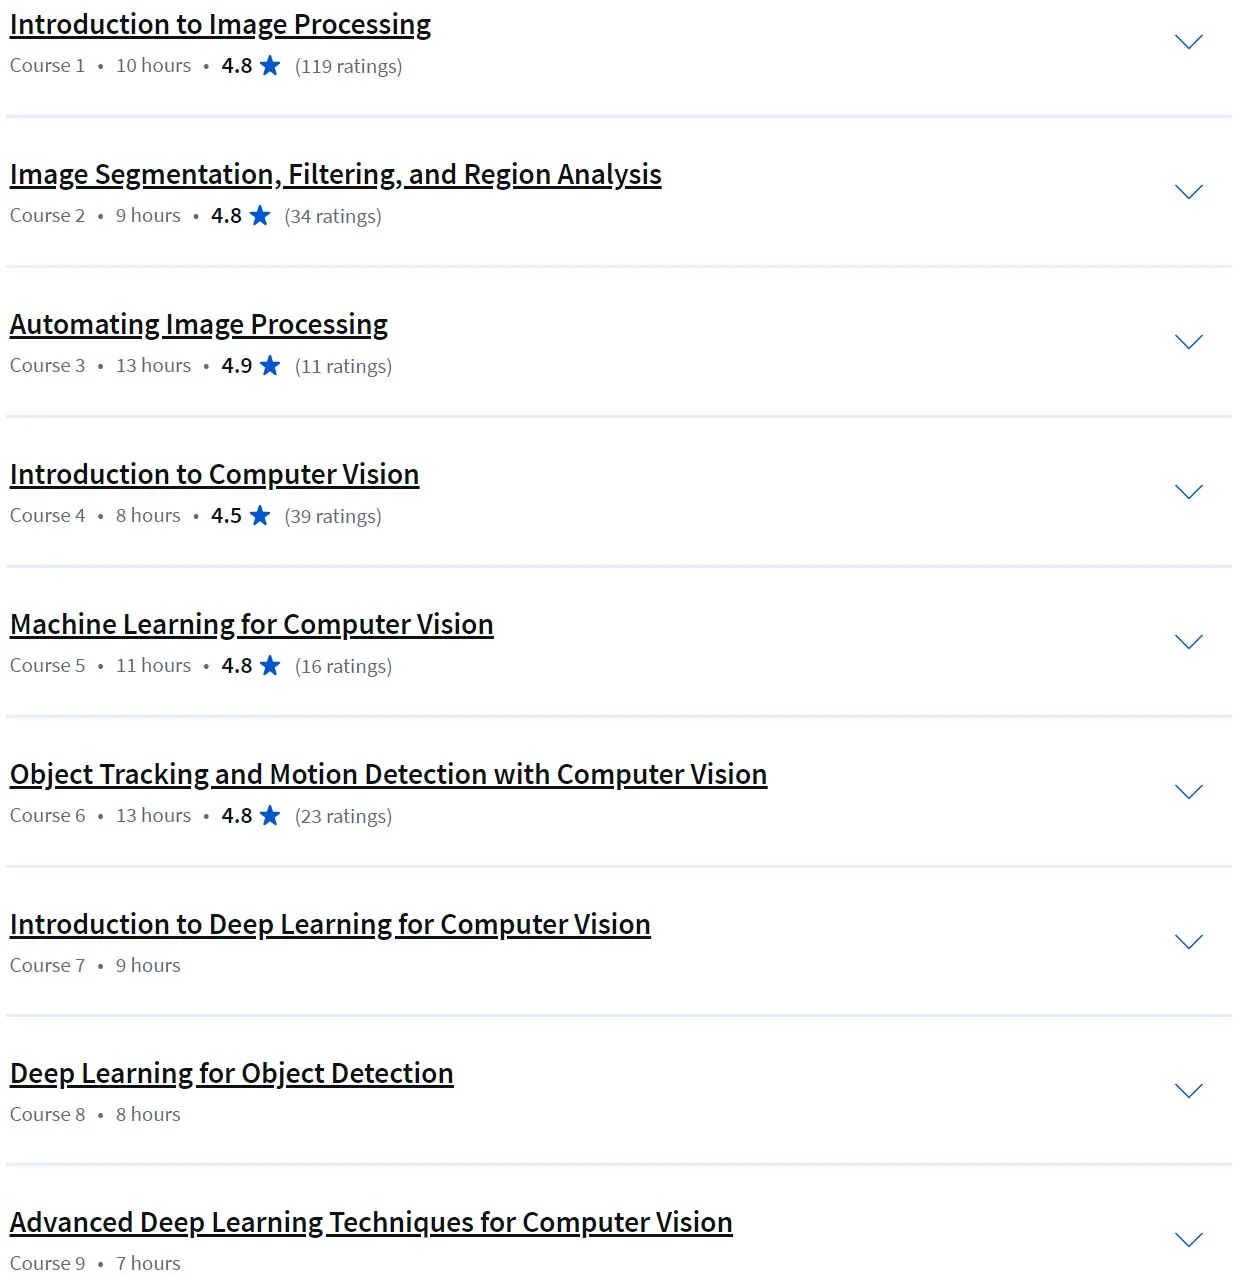Open Image Segmentation, Filtering, and Region Analysis
The height and width of the screenshot is (1276, 1237).
(x=336, y=175)
